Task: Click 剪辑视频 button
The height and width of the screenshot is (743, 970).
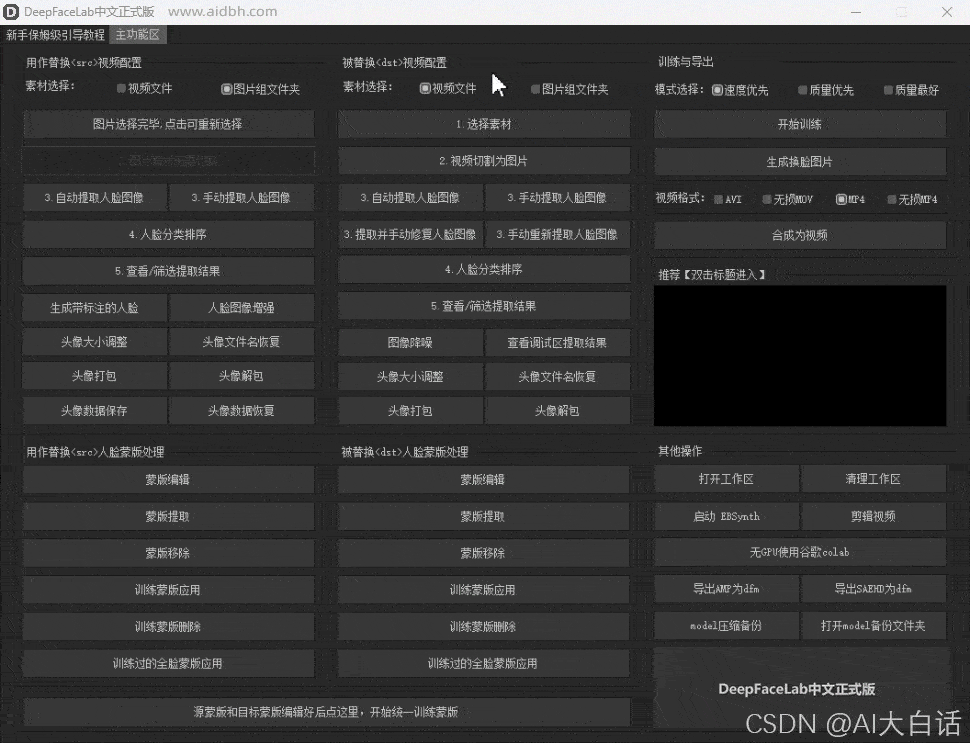Action: coord(873,516)
